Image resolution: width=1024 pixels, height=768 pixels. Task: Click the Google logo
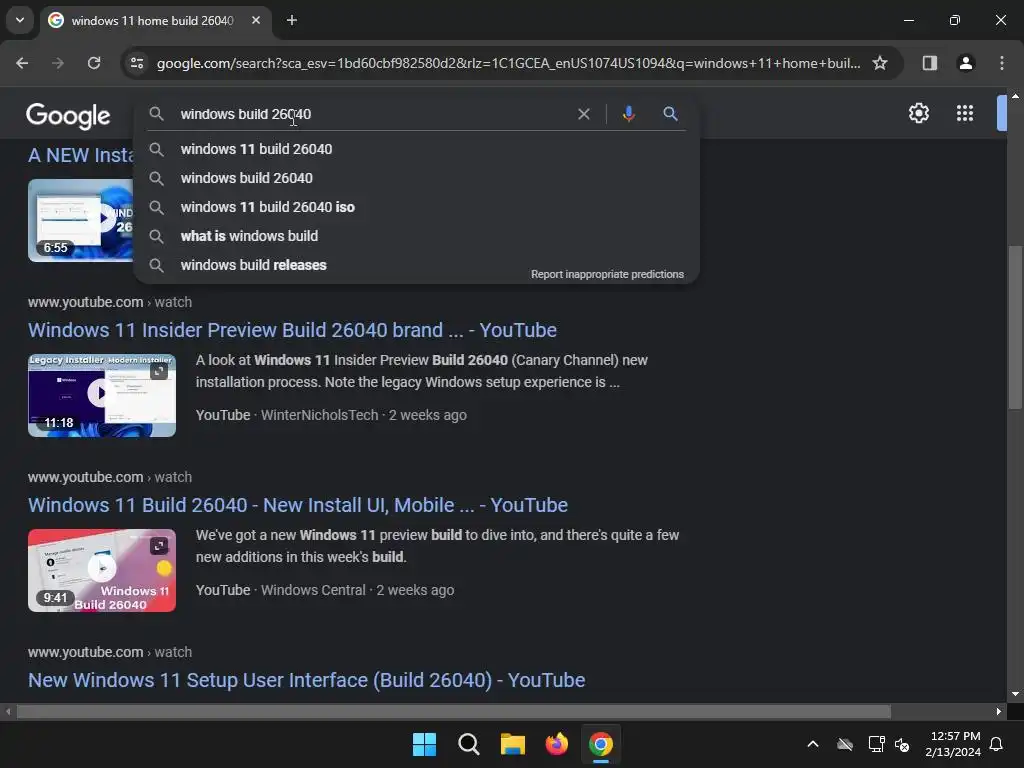pyautogui.click(x=68, y=116)
